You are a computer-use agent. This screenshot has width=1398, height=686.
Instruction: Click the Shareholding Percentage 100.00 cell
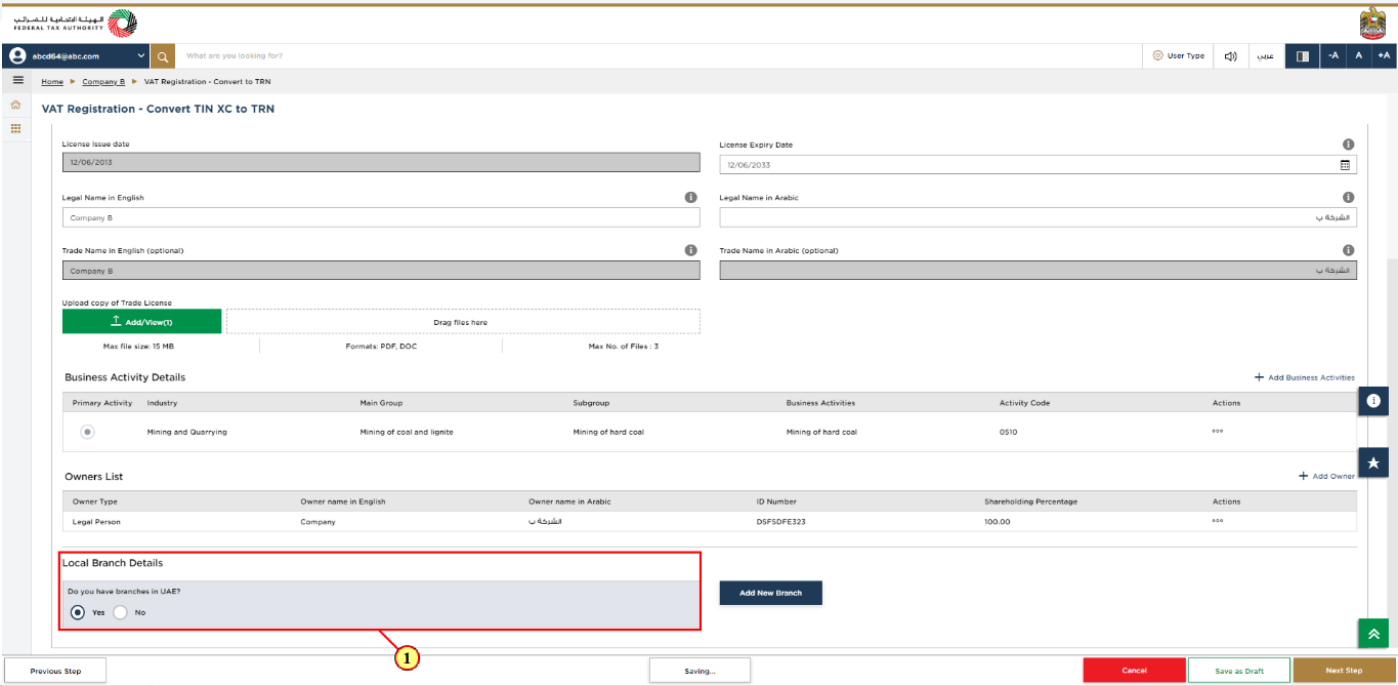click(998, 522)
